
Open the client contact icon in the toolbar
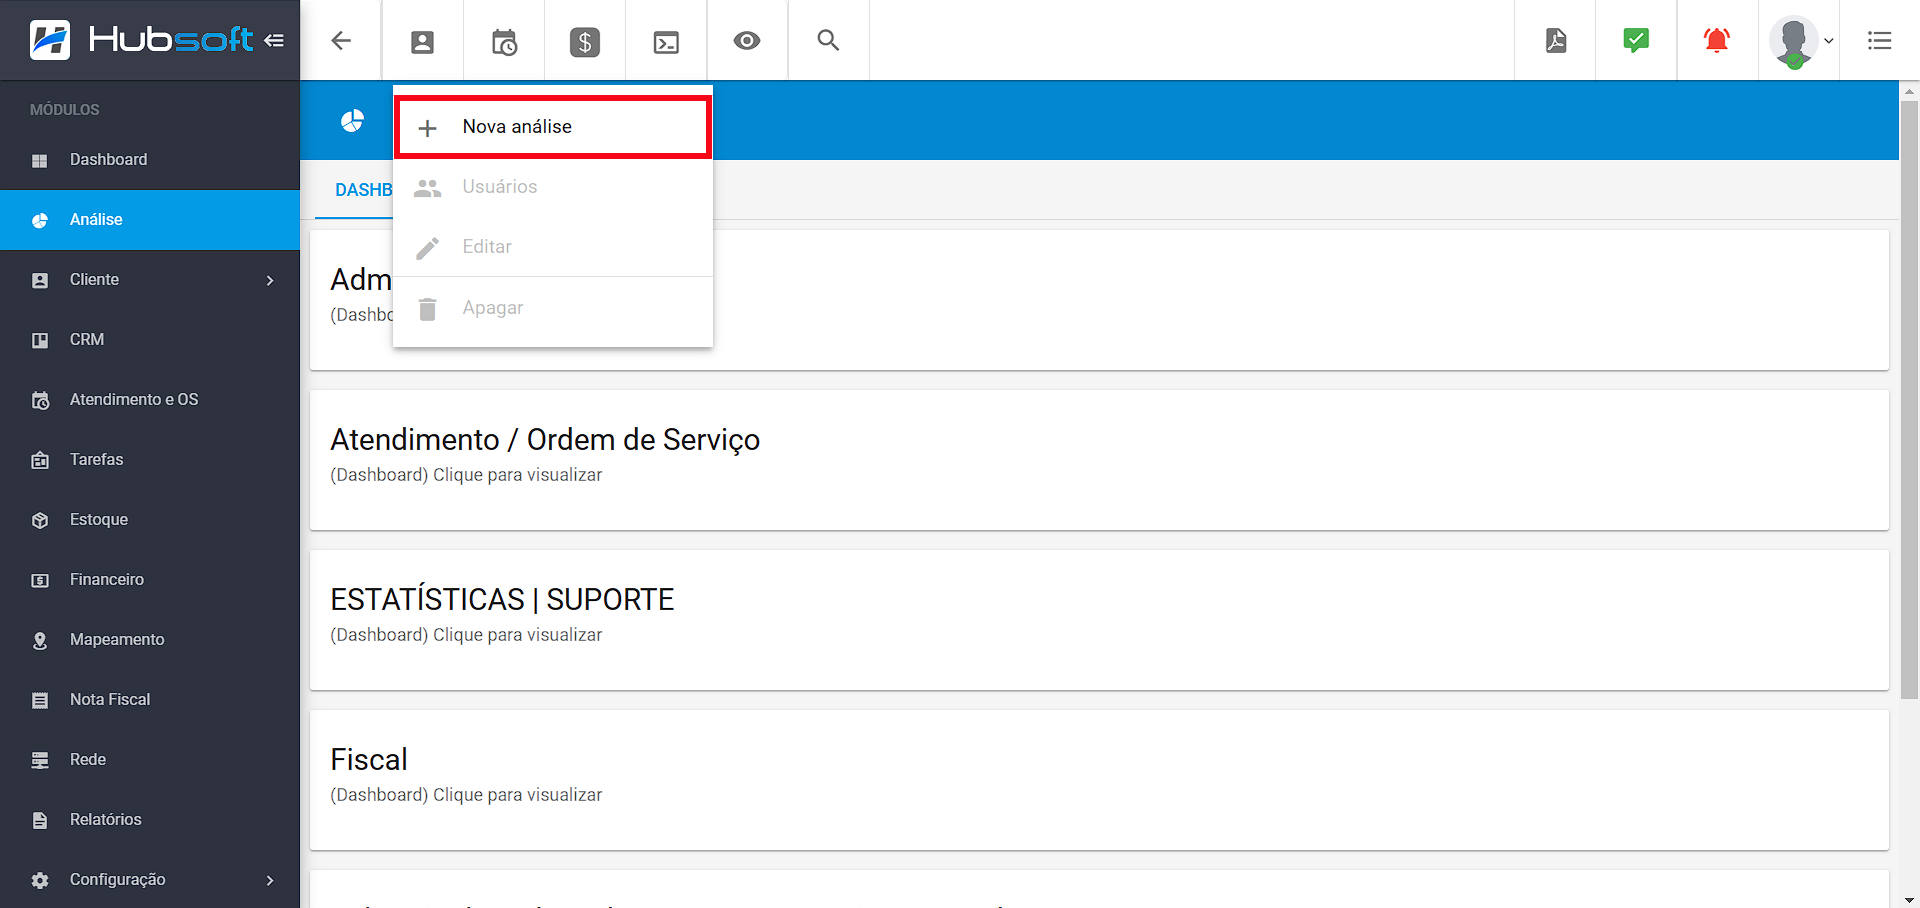tap(423, 41)
